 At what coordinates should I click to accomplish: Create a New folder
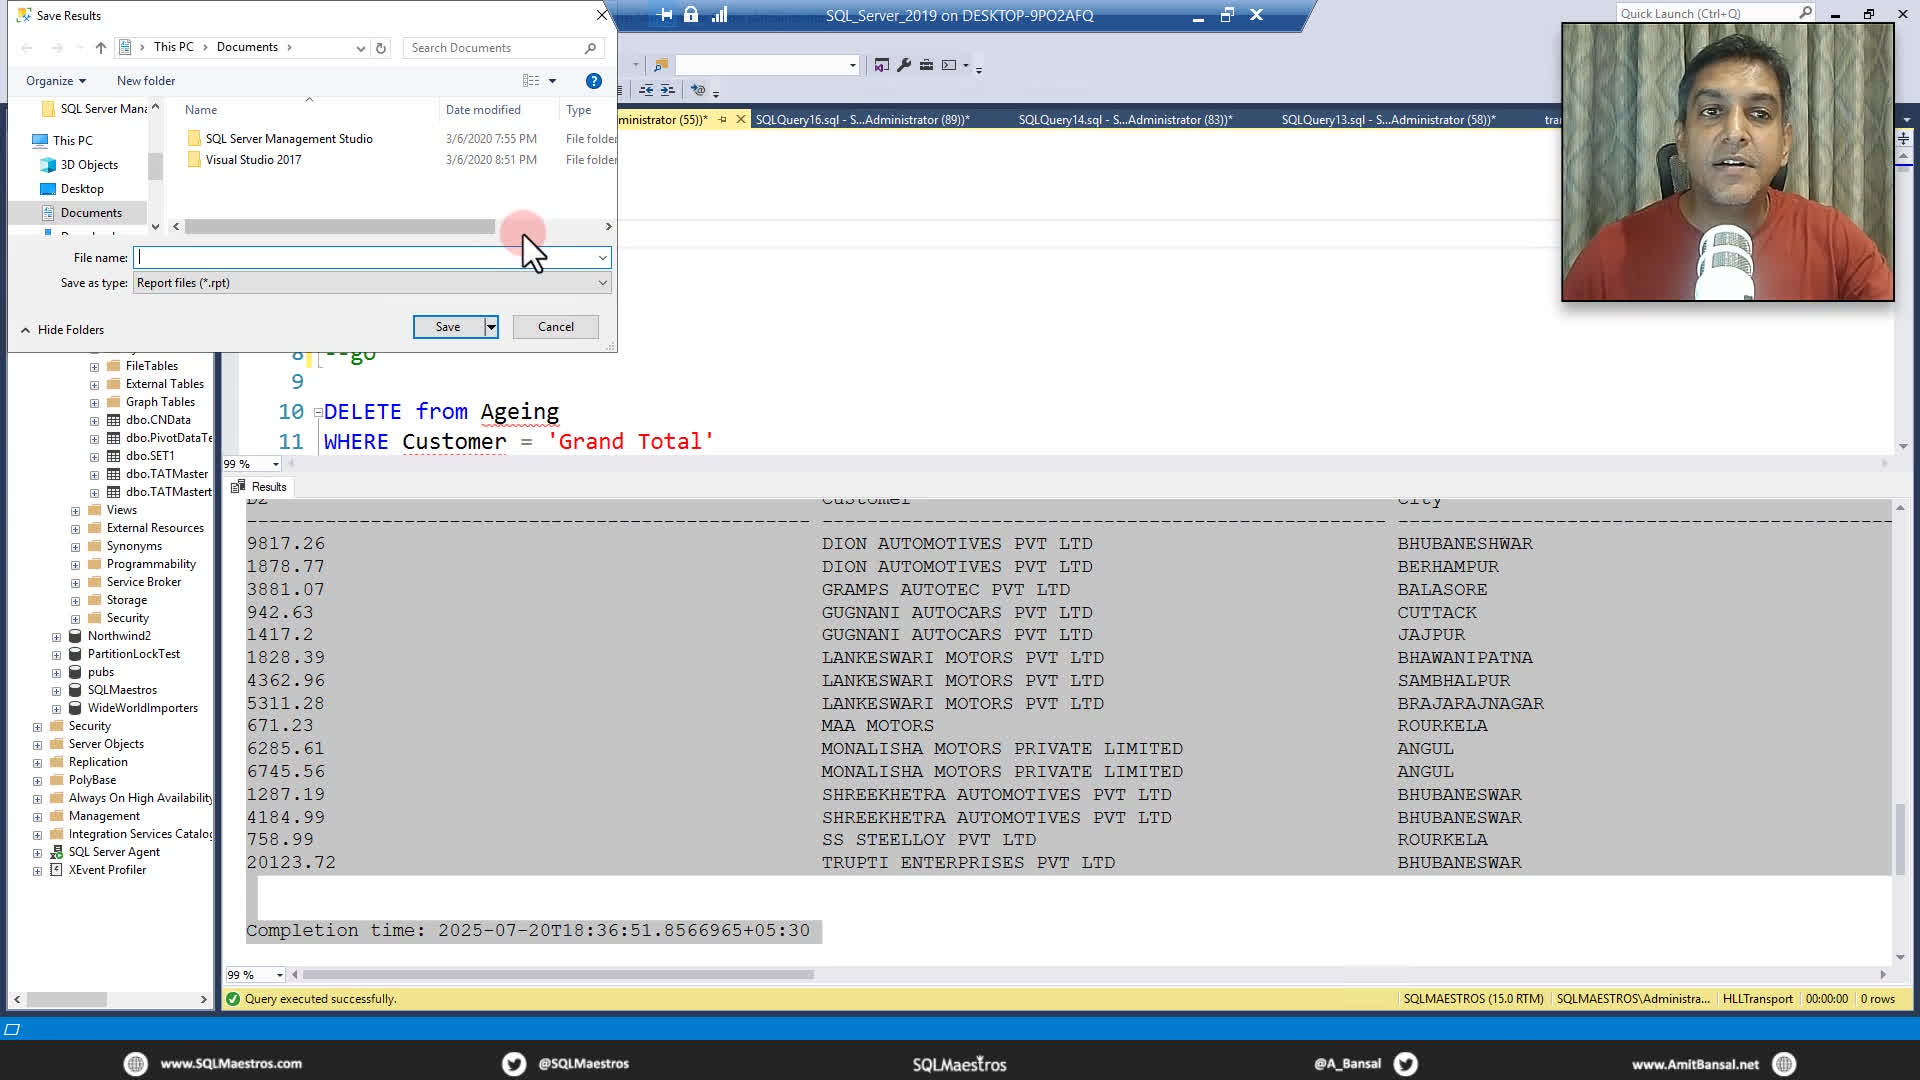point(146,81)
